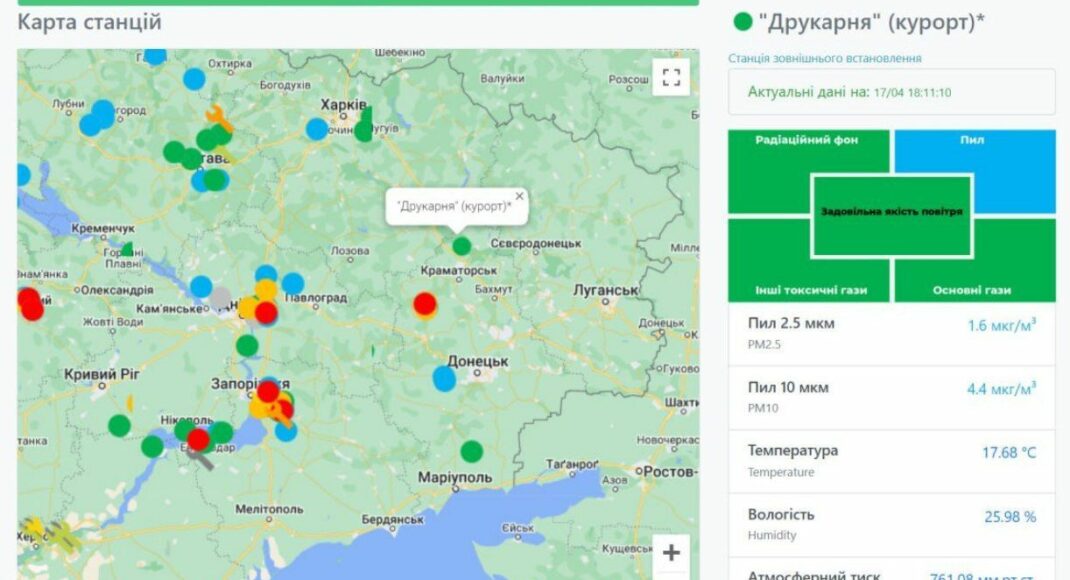Click the 25.98 % humidity value
Image resolution: width=1070 pixels, height=580 pixels.
(x=1010, y=517)
